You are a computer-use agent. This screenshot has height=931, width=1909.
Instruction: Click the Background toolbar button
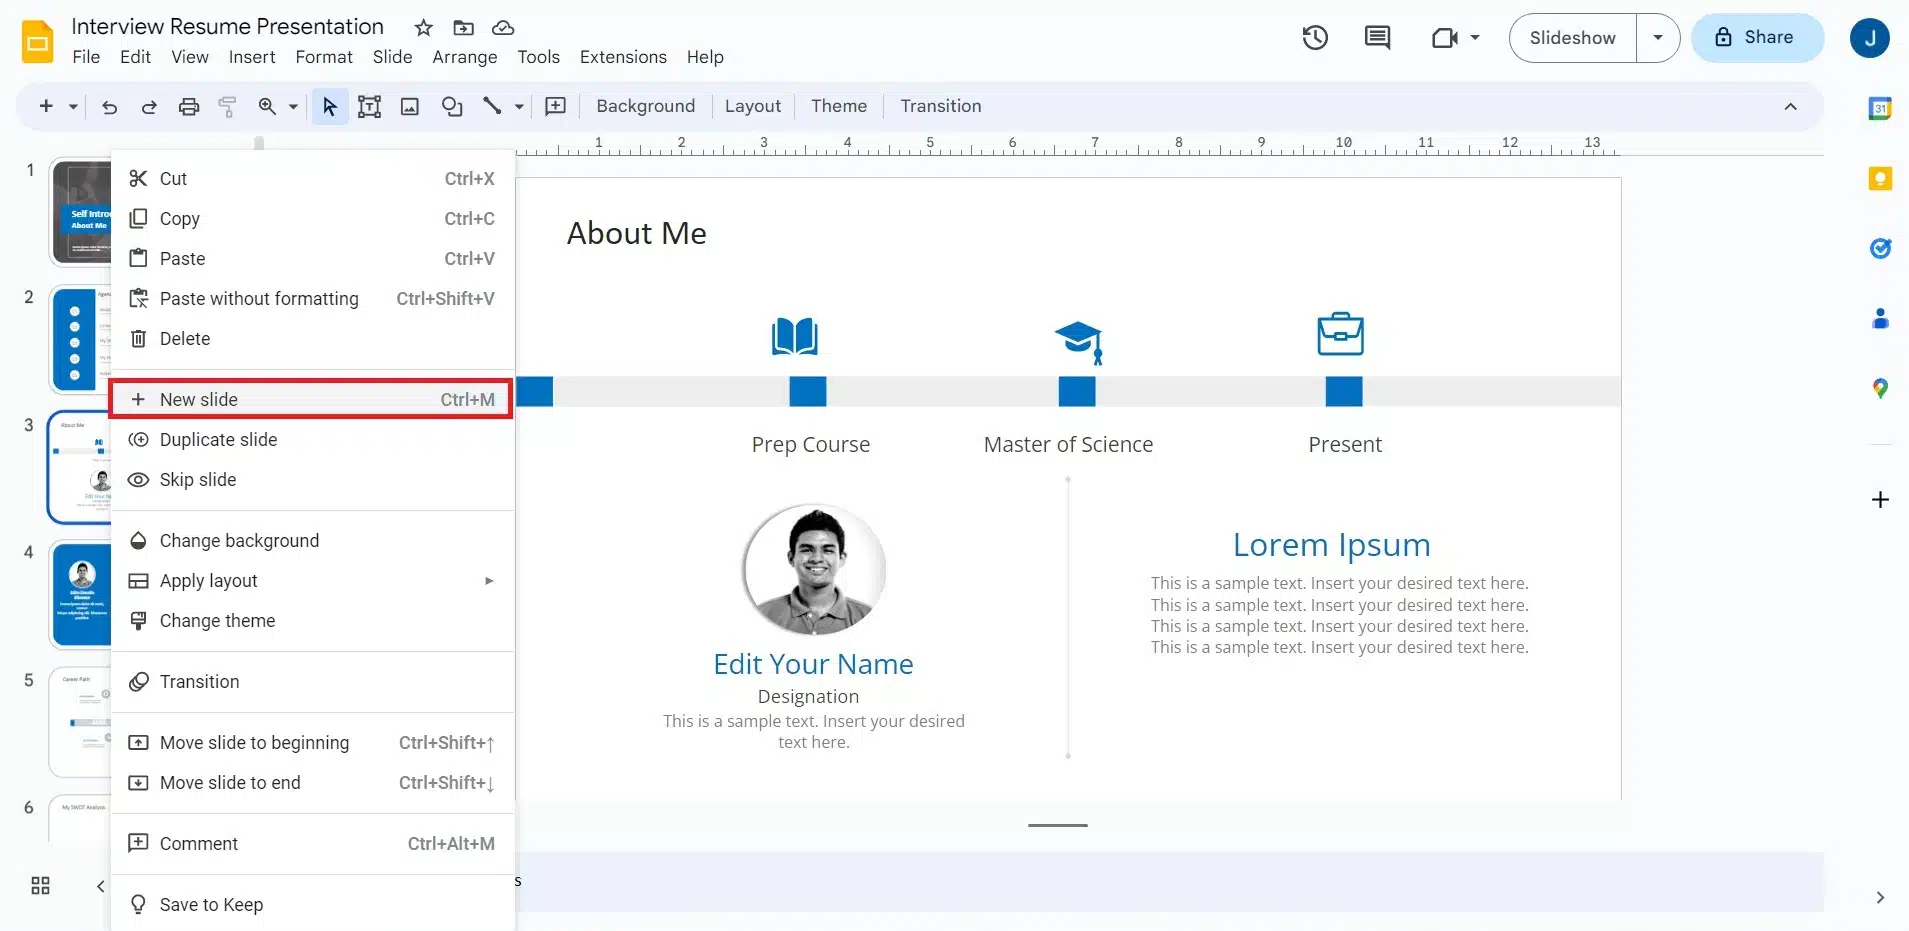click(x=645, y=106)
